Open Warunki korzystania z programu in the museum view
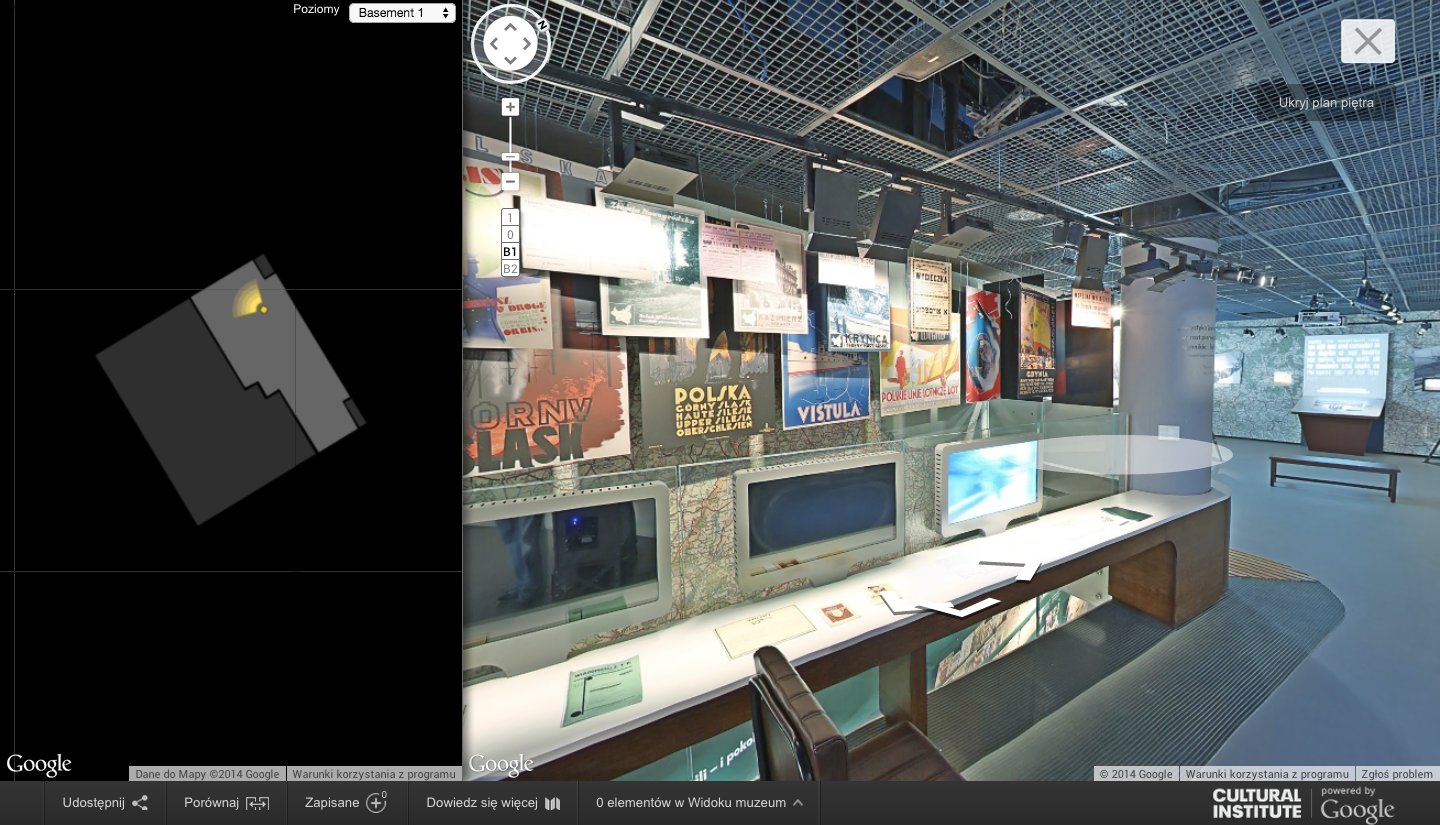 1267,774
